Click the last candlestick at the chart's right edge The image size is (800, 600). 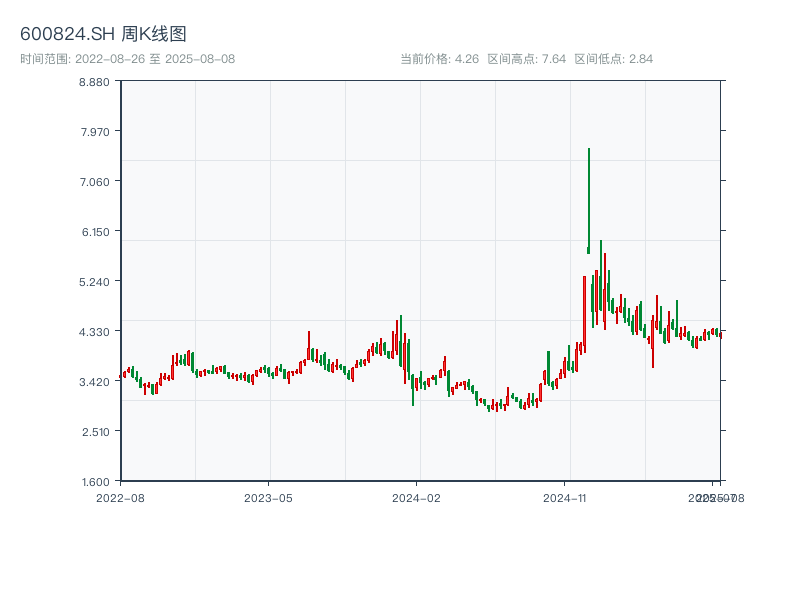click(x=720, y=335)
